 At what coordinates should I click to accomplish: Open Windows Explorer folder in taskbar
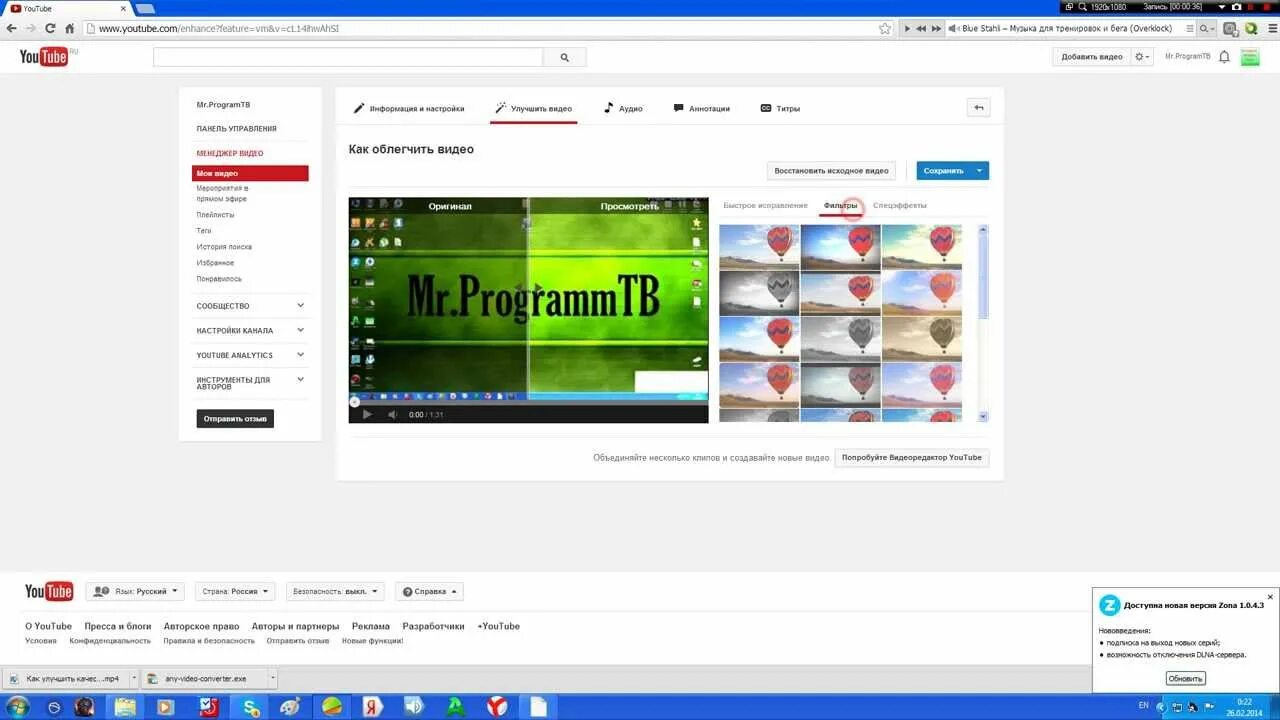click(125, 707)
